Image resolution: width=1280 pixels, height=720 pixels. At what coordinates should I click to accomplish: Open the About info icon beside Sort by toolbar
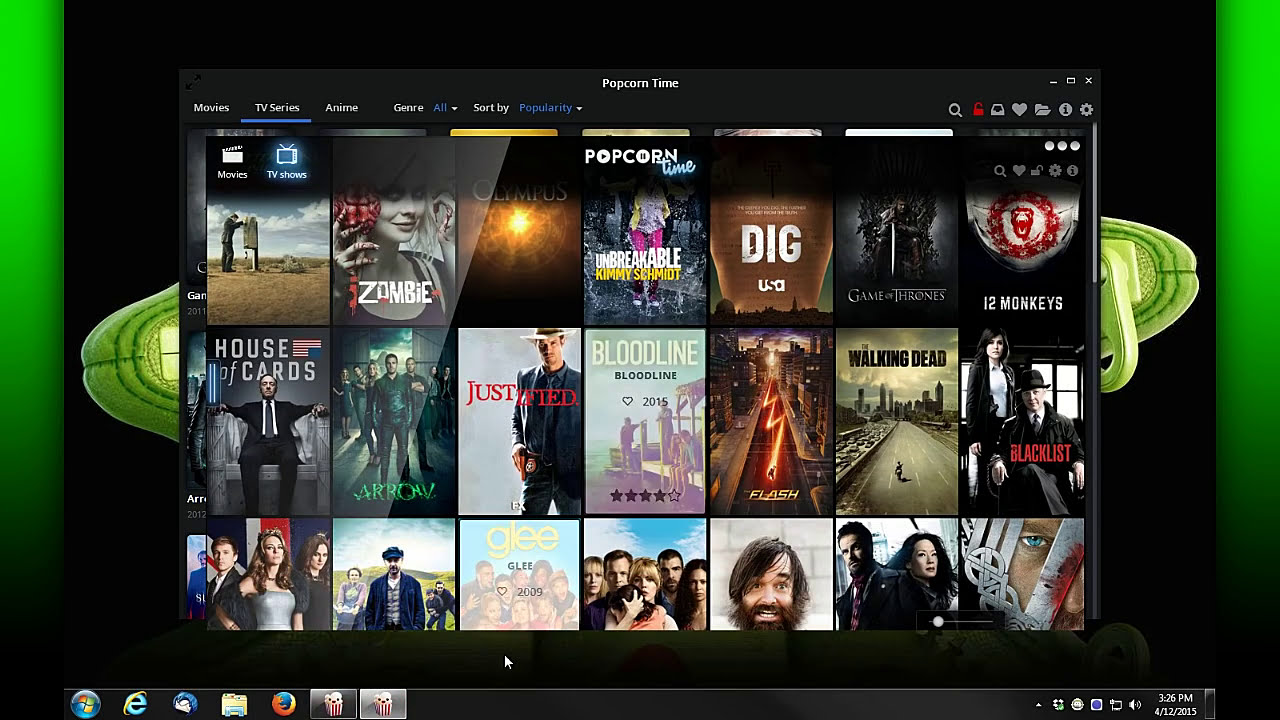(x=1065, y=109)
